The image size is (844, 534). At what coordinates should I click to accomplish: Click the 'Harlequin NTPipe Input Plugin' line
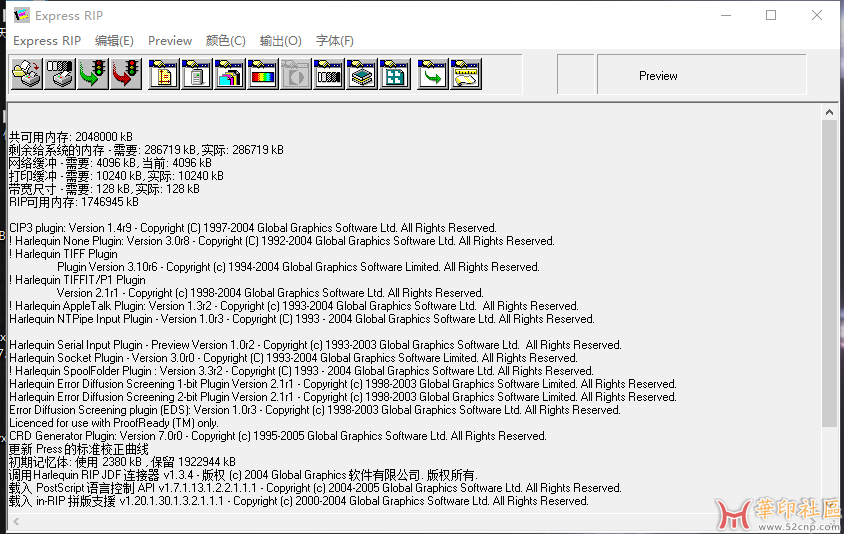[301, 319]
